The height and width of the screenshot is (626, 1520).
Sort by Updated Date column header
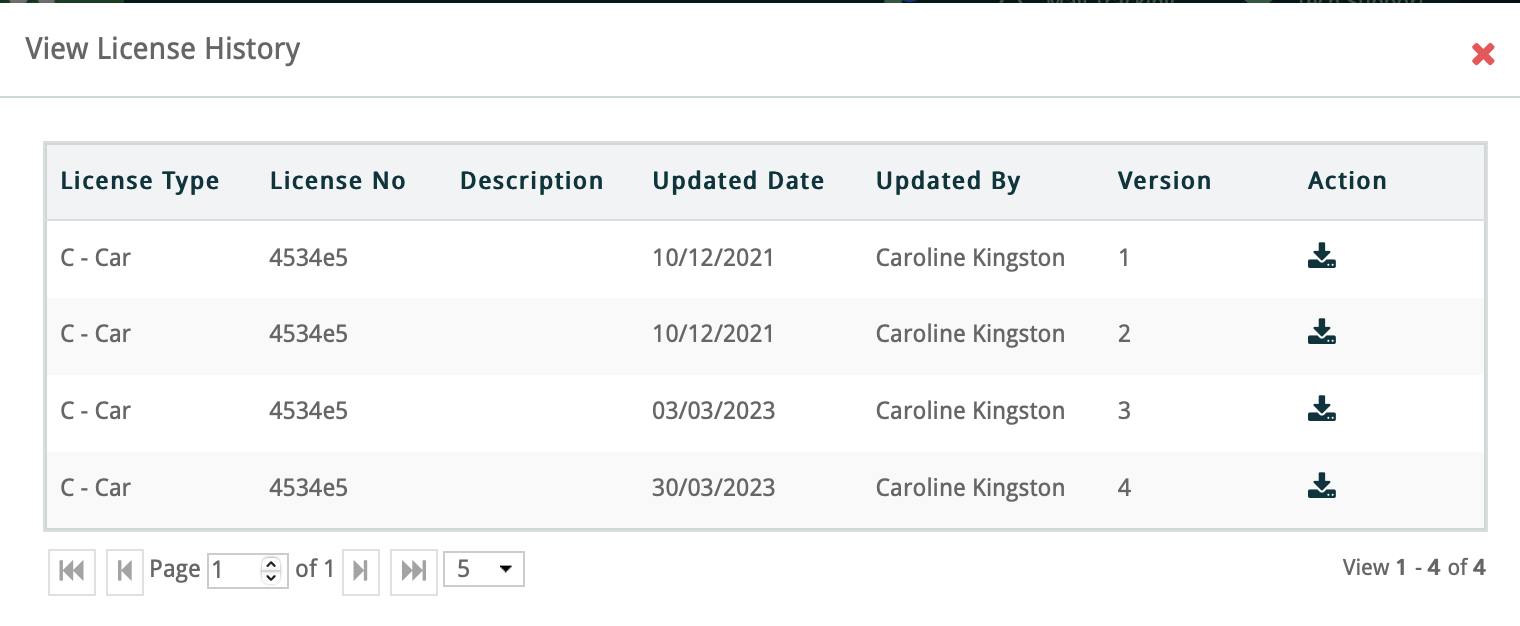click(x=738, y=181)
